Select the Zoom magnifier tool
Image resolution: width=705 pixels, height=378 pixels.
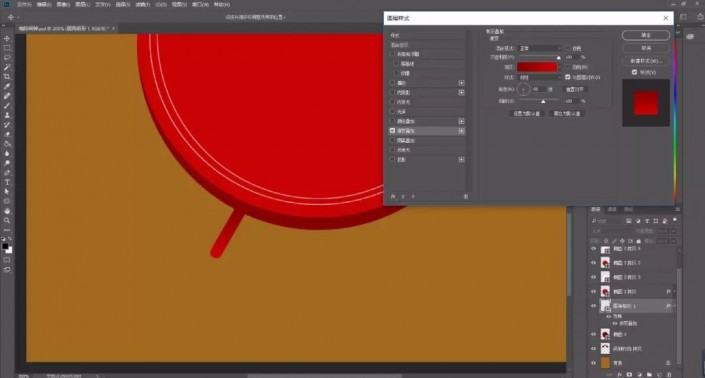click(x=7, y=220)
